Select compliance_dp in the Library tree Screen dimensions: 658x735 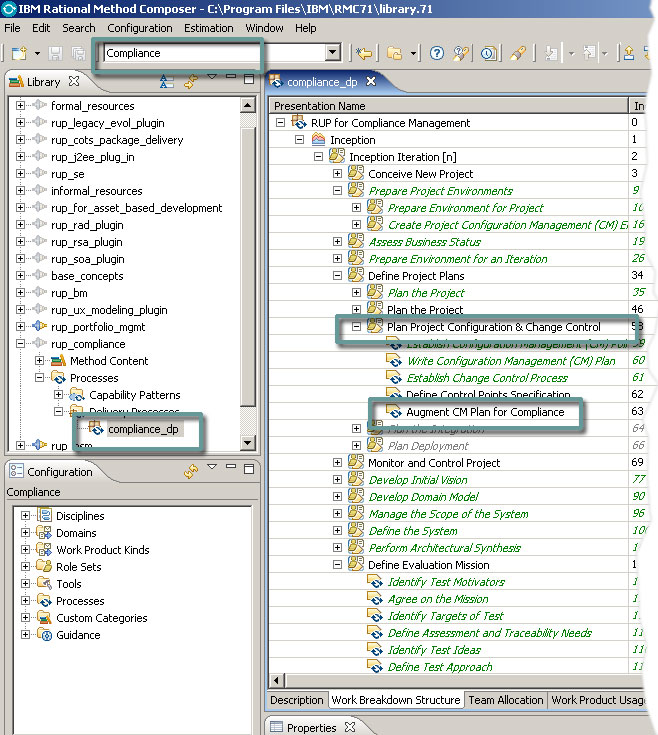[x=143, y=429]
